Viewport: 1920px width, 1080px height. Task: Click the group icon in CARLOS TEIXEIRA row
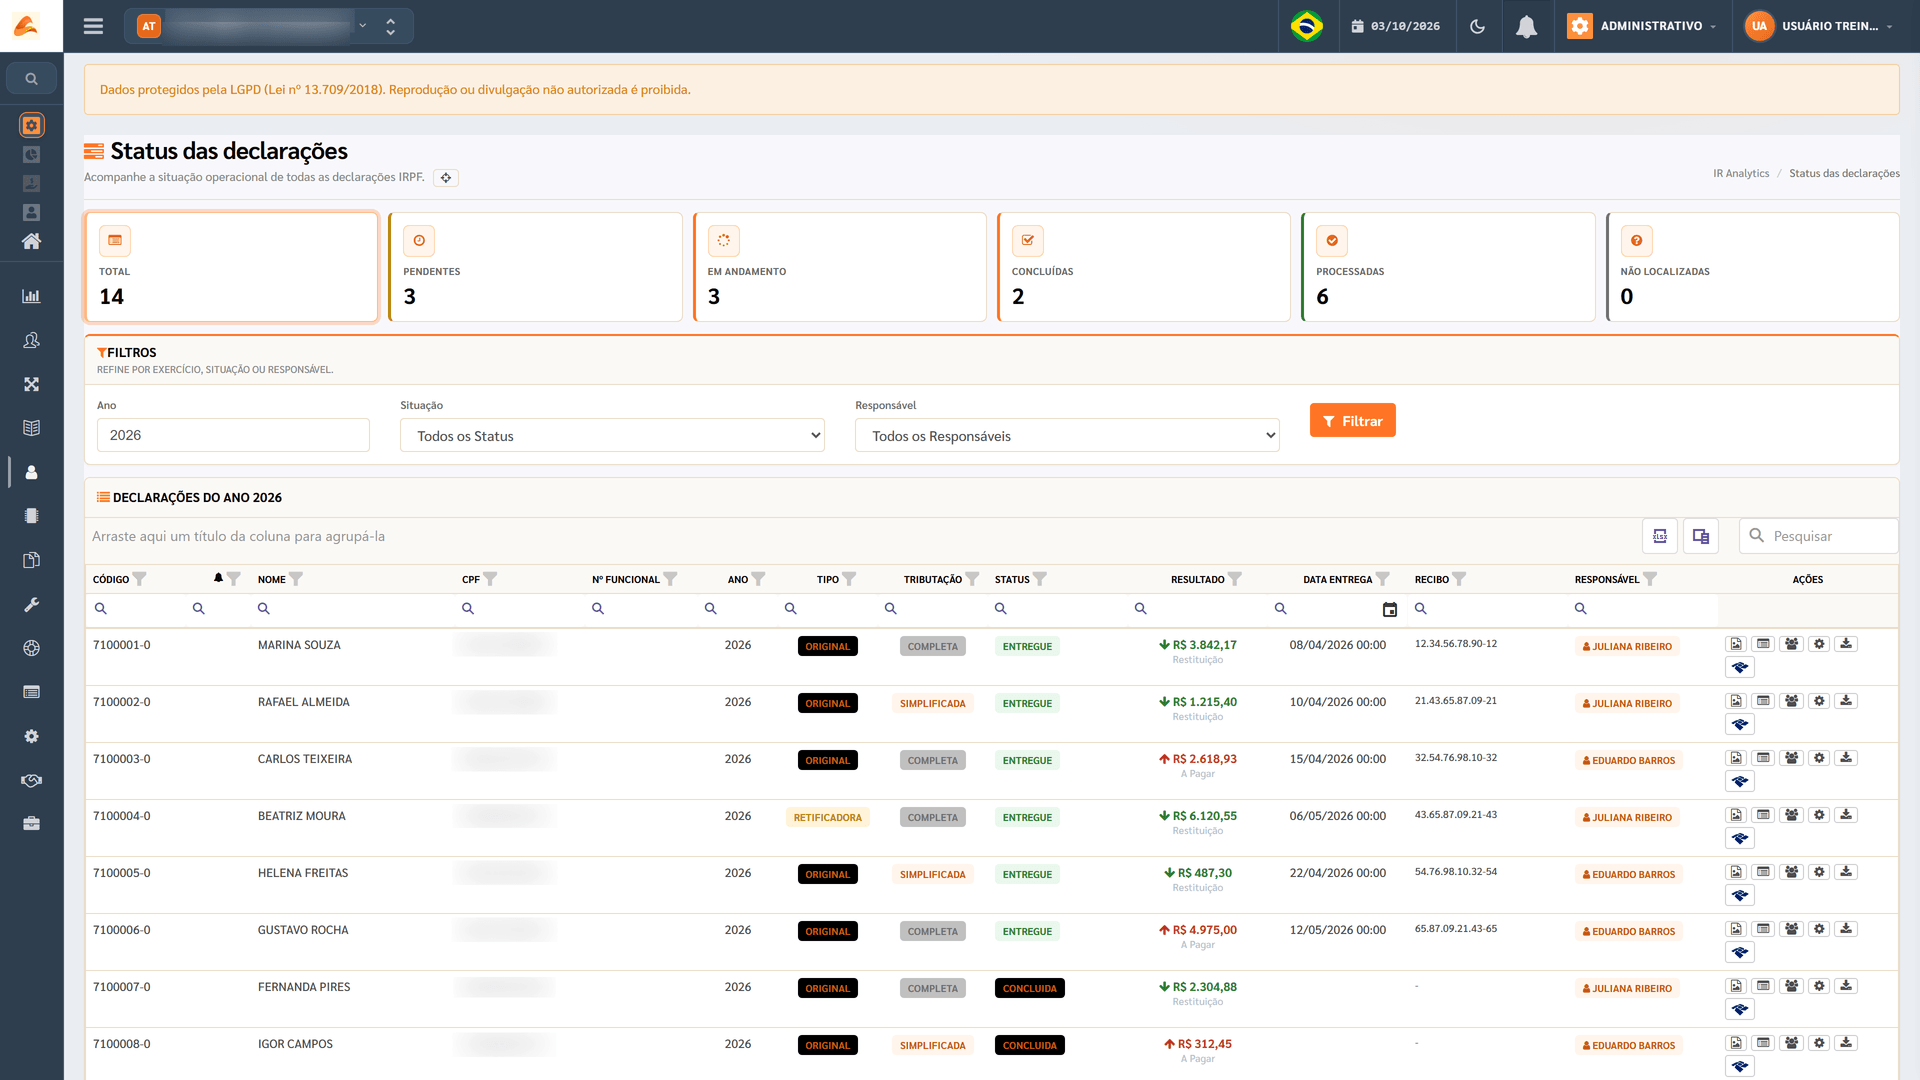pyautogui.click(x=1791, y=758)
